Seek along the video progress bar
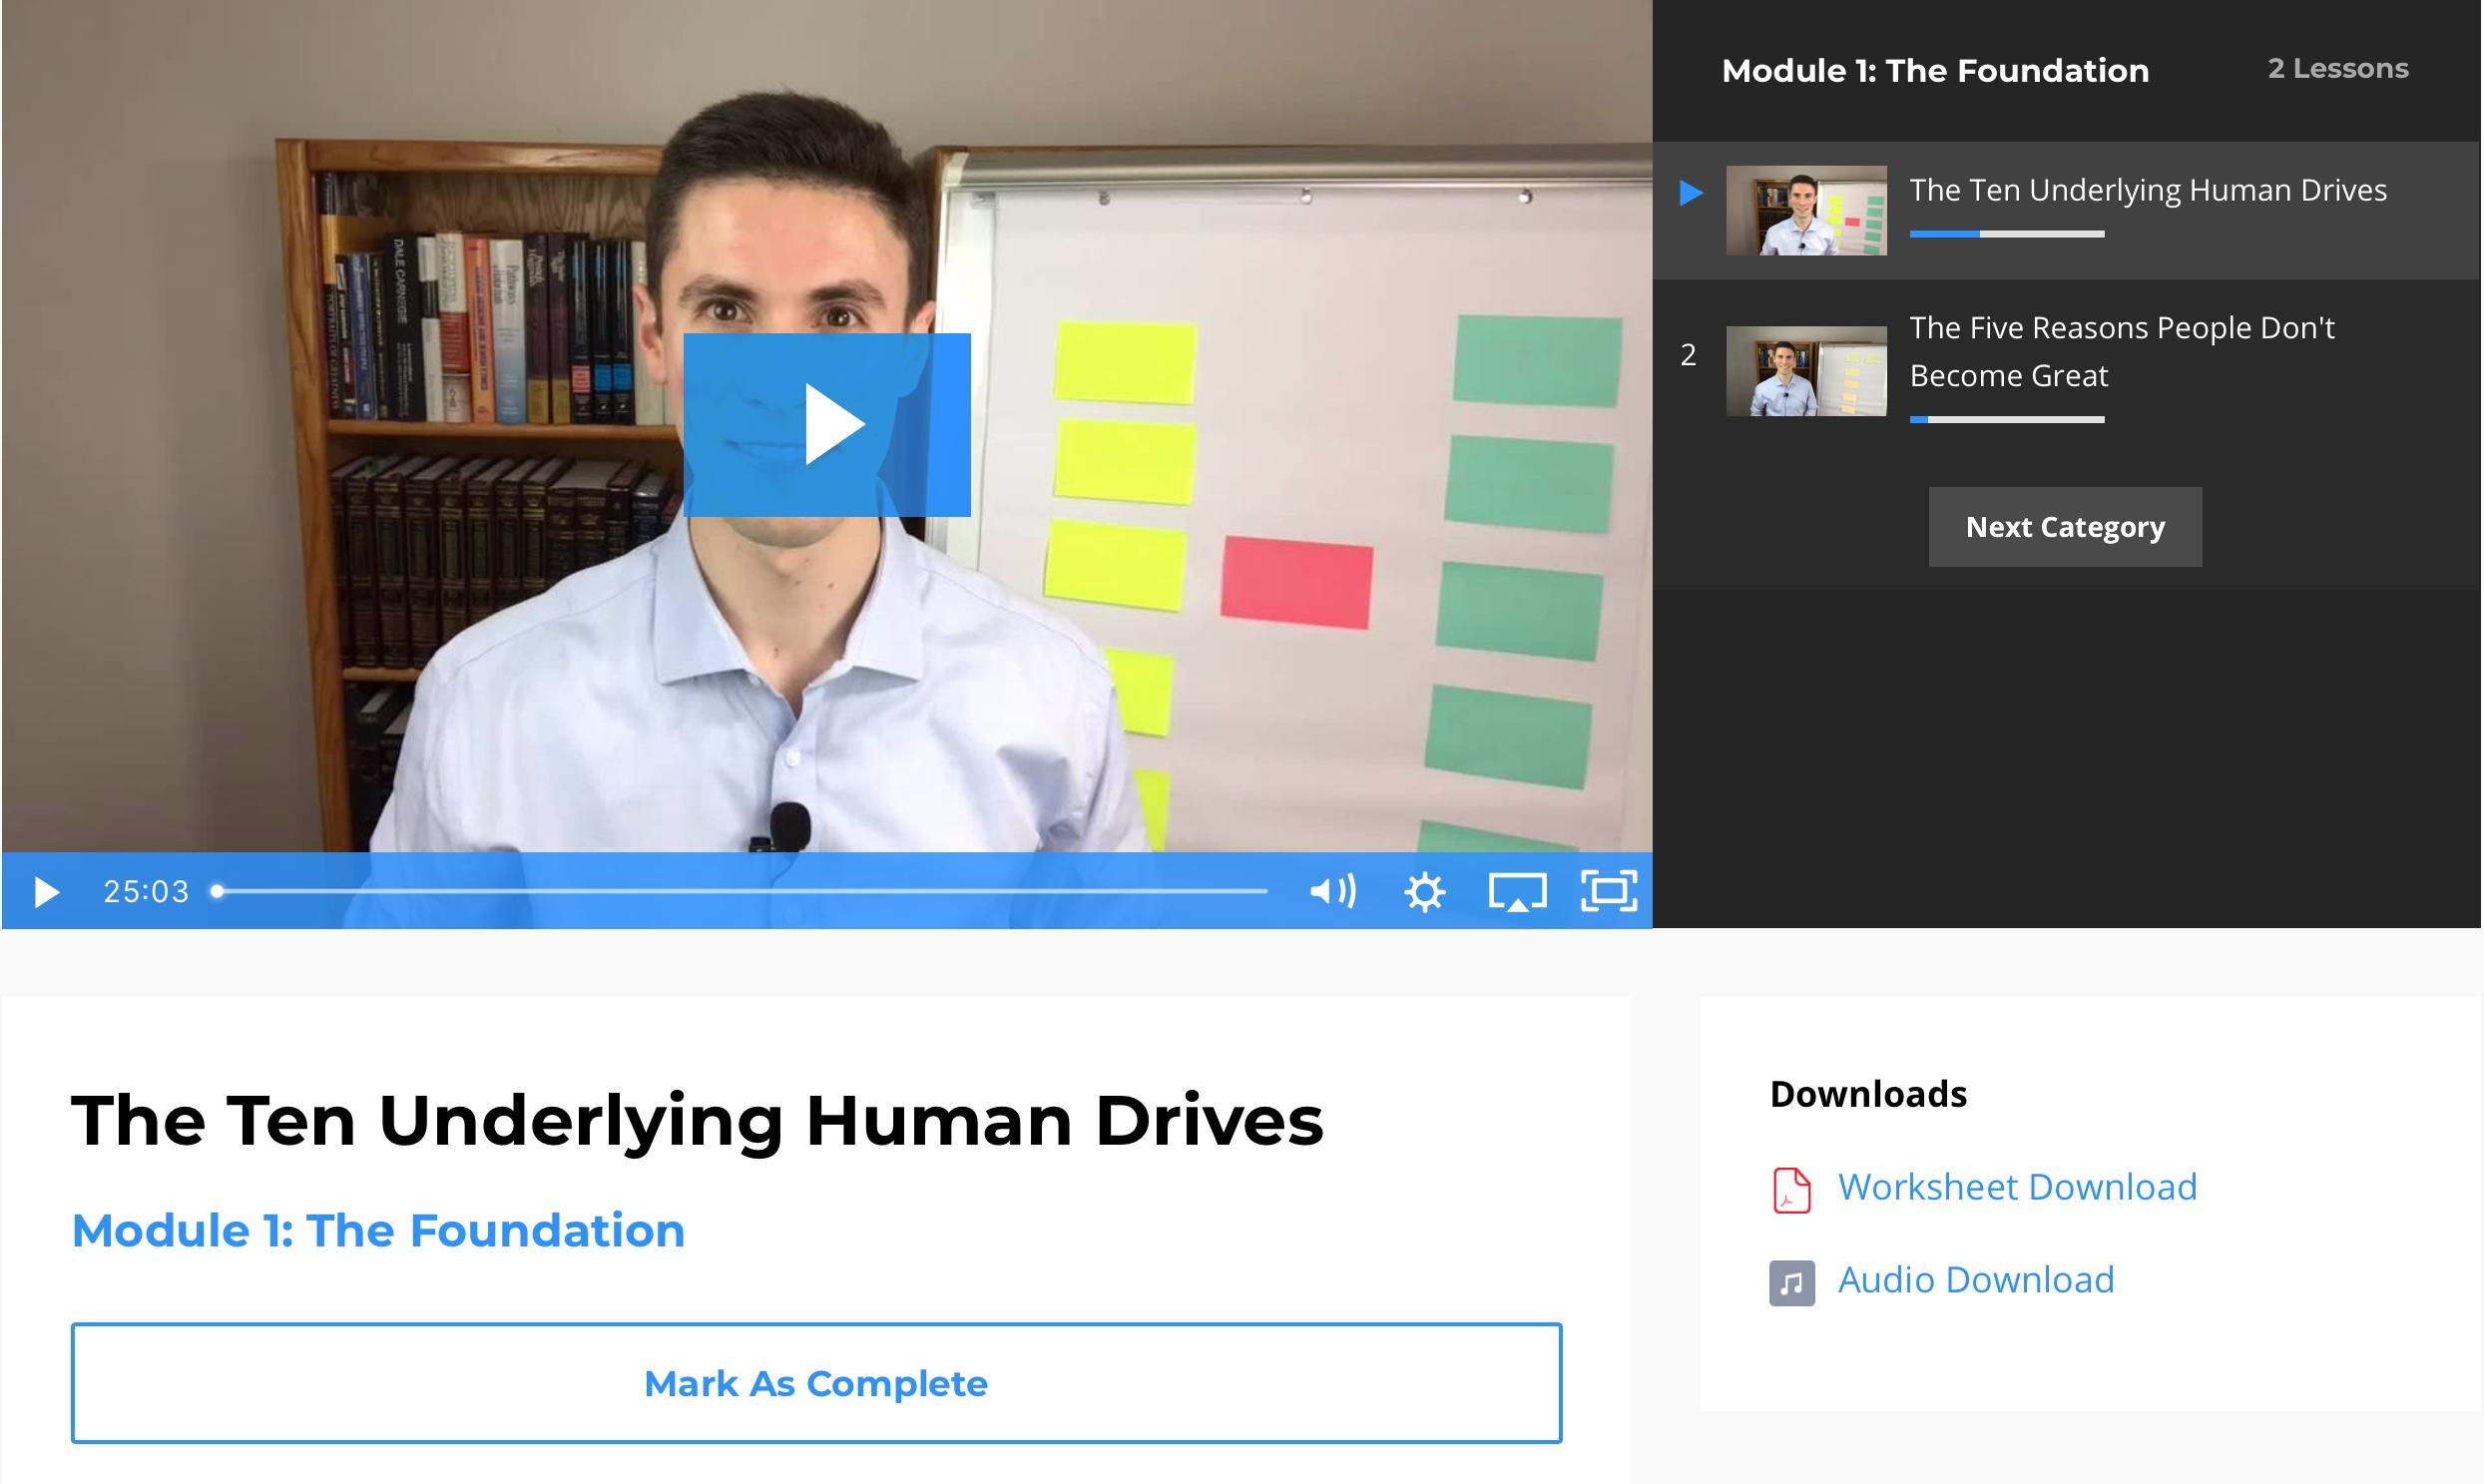Viewport: 2484px width, 1484px height. [x=742, y=890]
